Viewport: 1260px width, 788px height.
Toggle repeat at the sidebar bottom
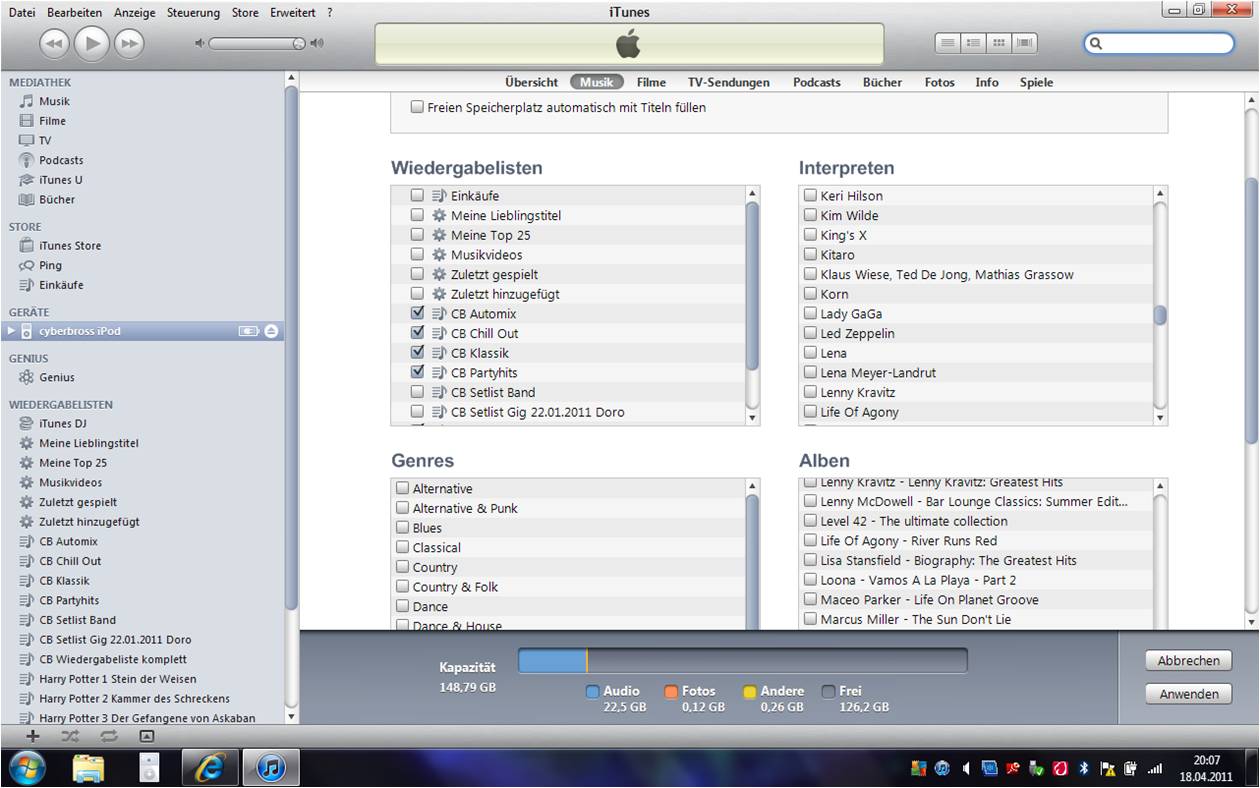click(x=108, y=736)
